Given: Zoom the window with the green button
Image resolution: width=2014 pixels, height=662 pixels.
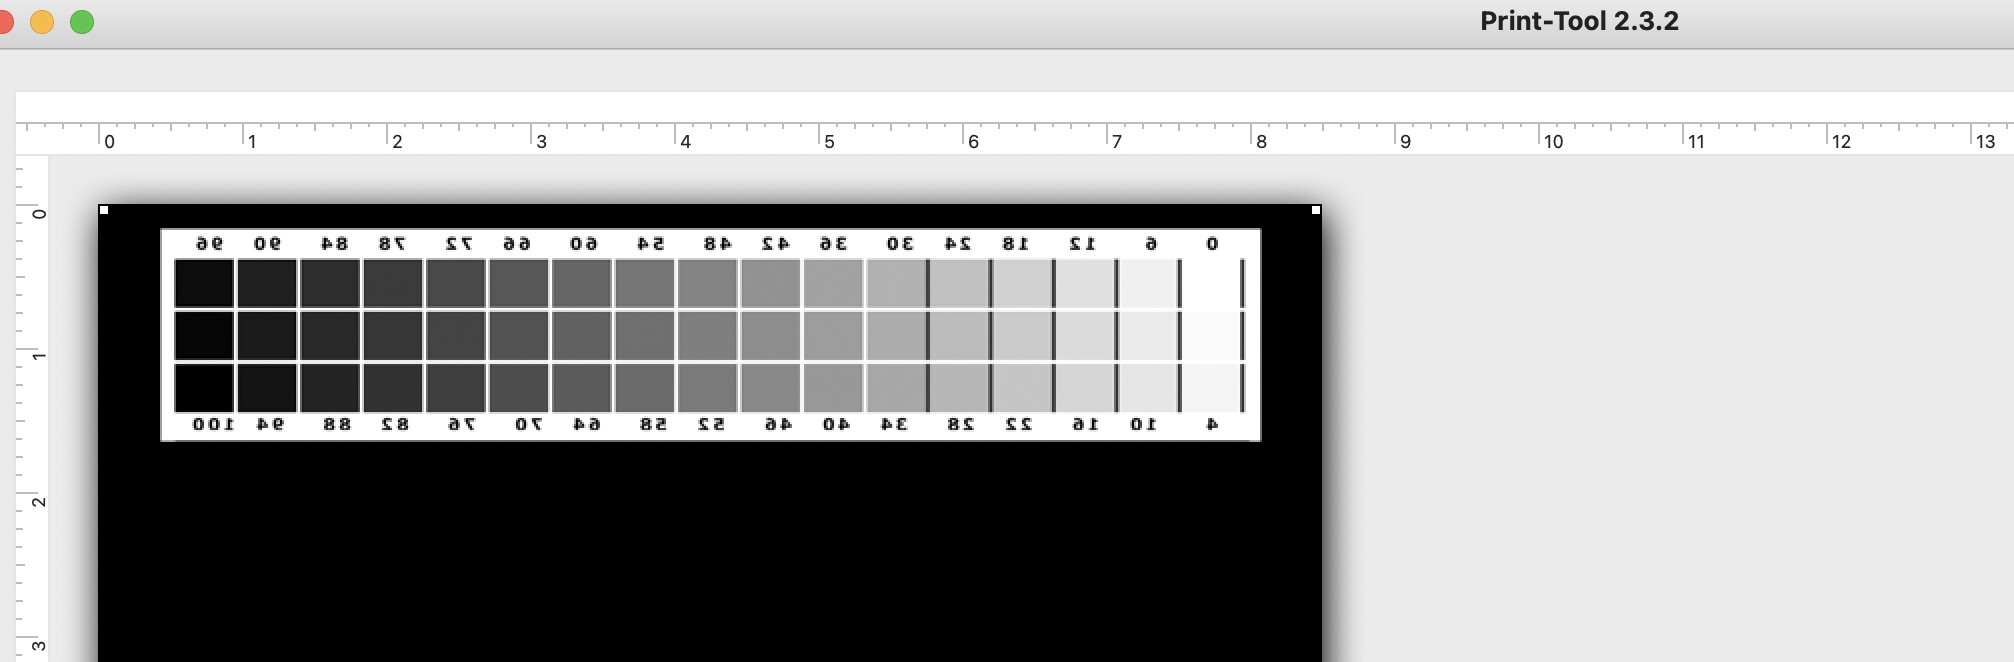Looking at the screenshot, I should coord(82,22).
